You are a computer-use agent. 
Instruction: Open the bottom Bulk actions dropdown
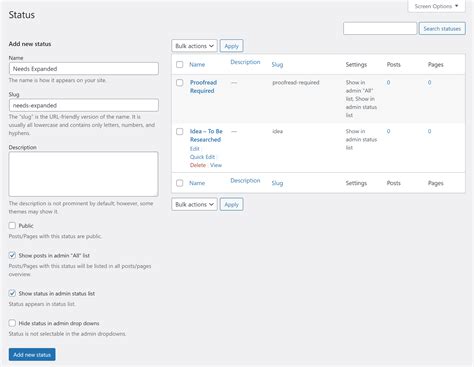194,204
